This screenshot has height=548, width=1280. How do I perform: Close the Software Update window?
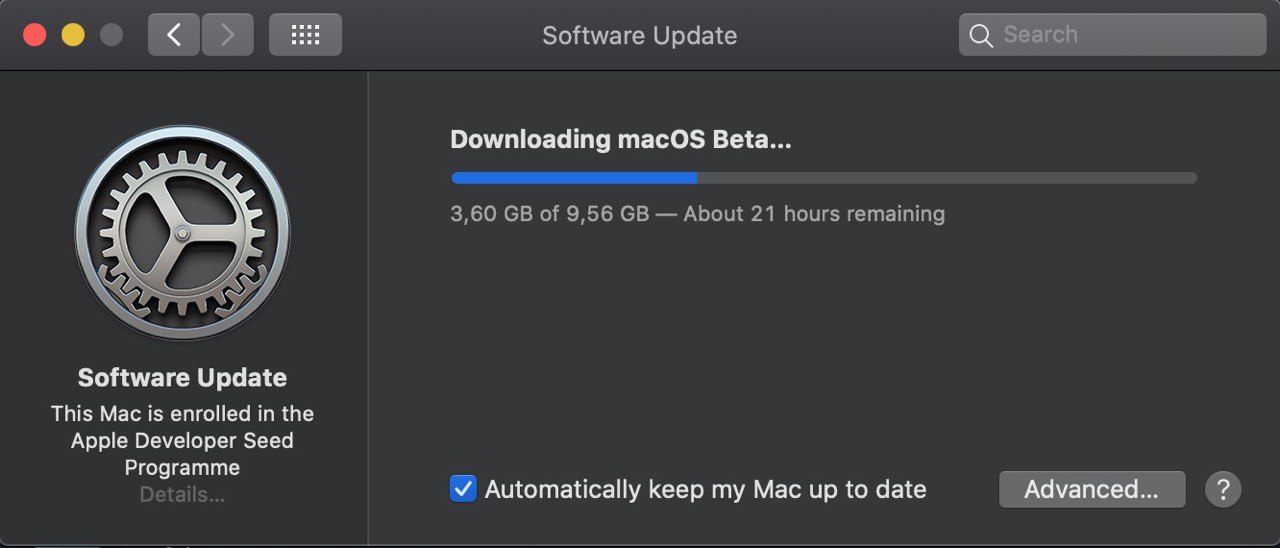(35, 35)
